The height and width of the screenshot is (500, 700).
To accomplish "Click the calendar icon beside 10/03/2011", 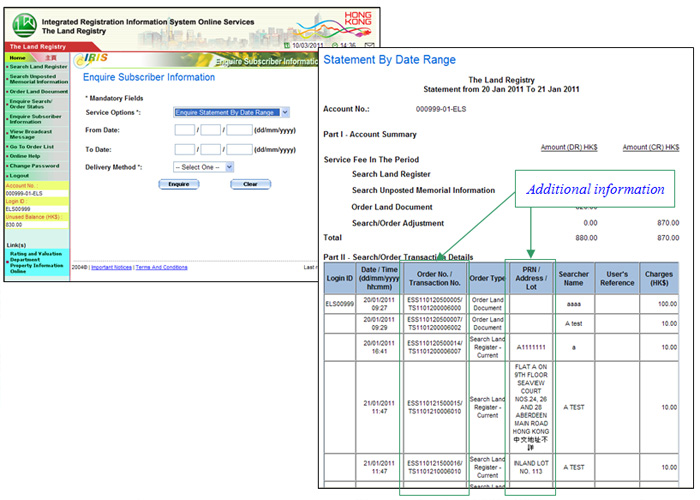I will click(287, 46).
